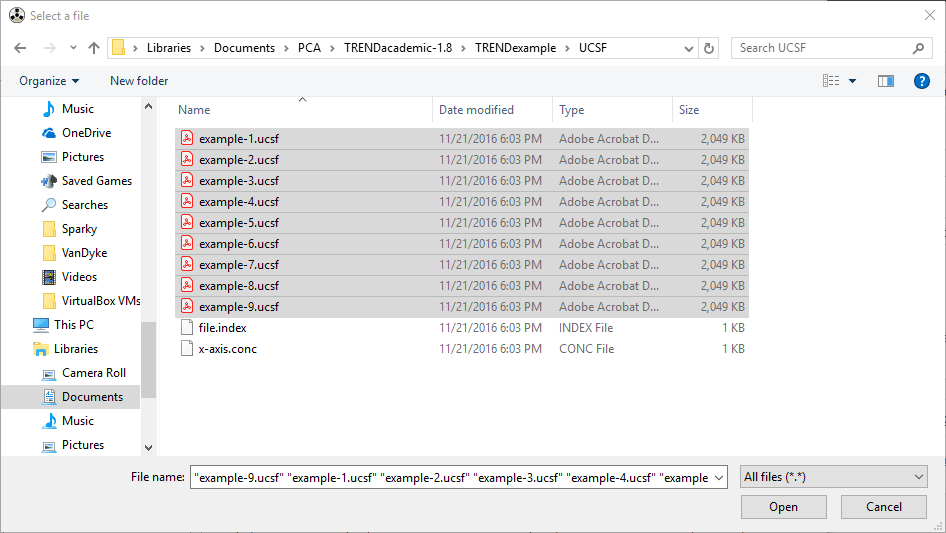Toggle the preview pane icon
This screenshot has width=946, height=533.
885,81
